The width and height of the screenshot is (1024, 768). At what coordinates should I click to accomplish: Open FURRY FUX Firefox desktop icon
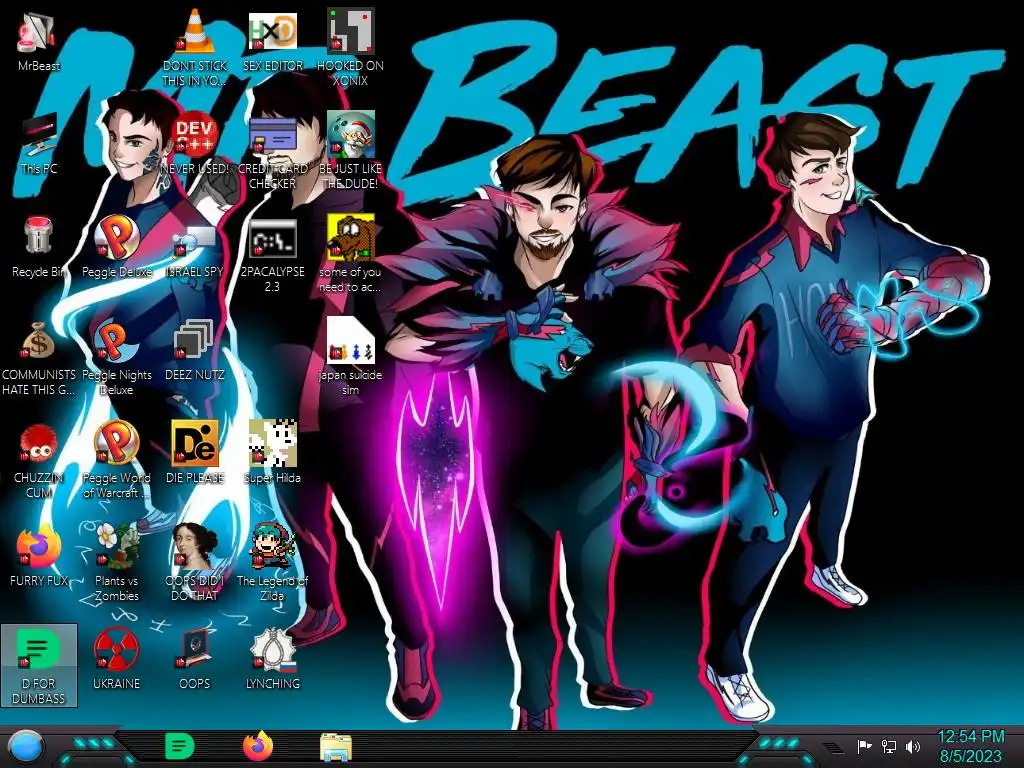tap(38, 547)
